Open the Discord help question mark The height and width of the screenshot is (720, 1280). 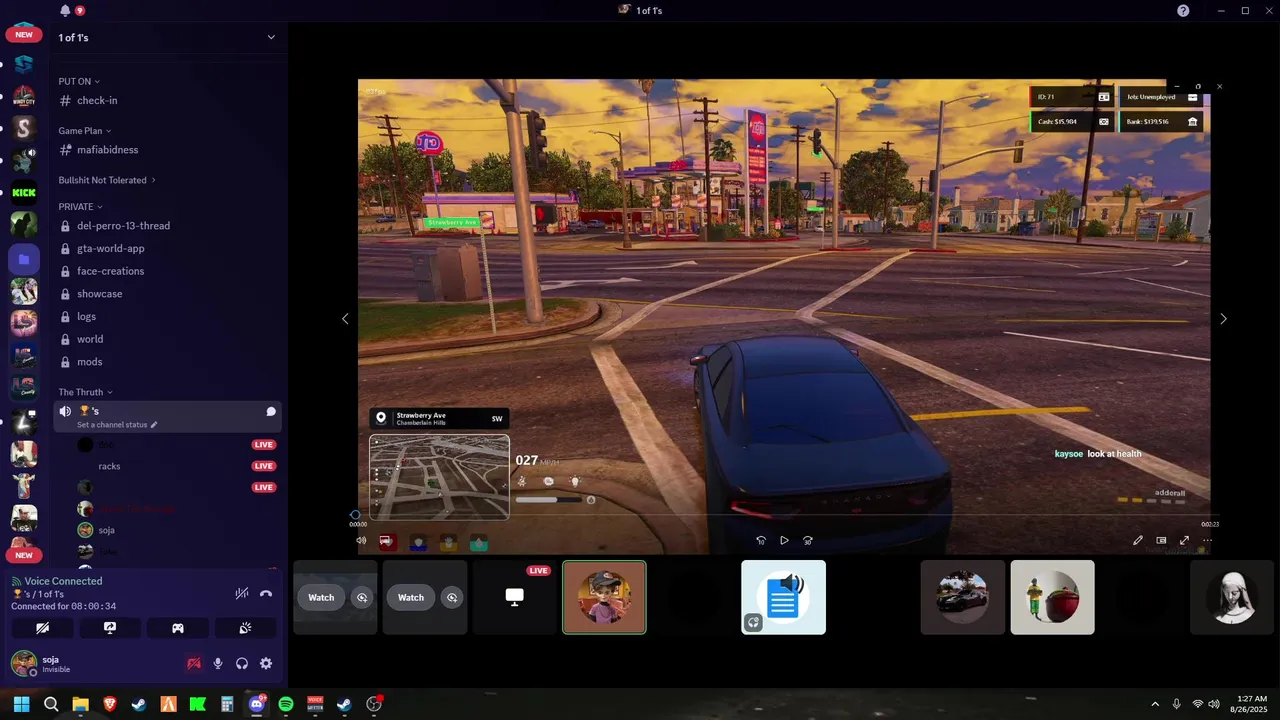tap(1183, 10)
